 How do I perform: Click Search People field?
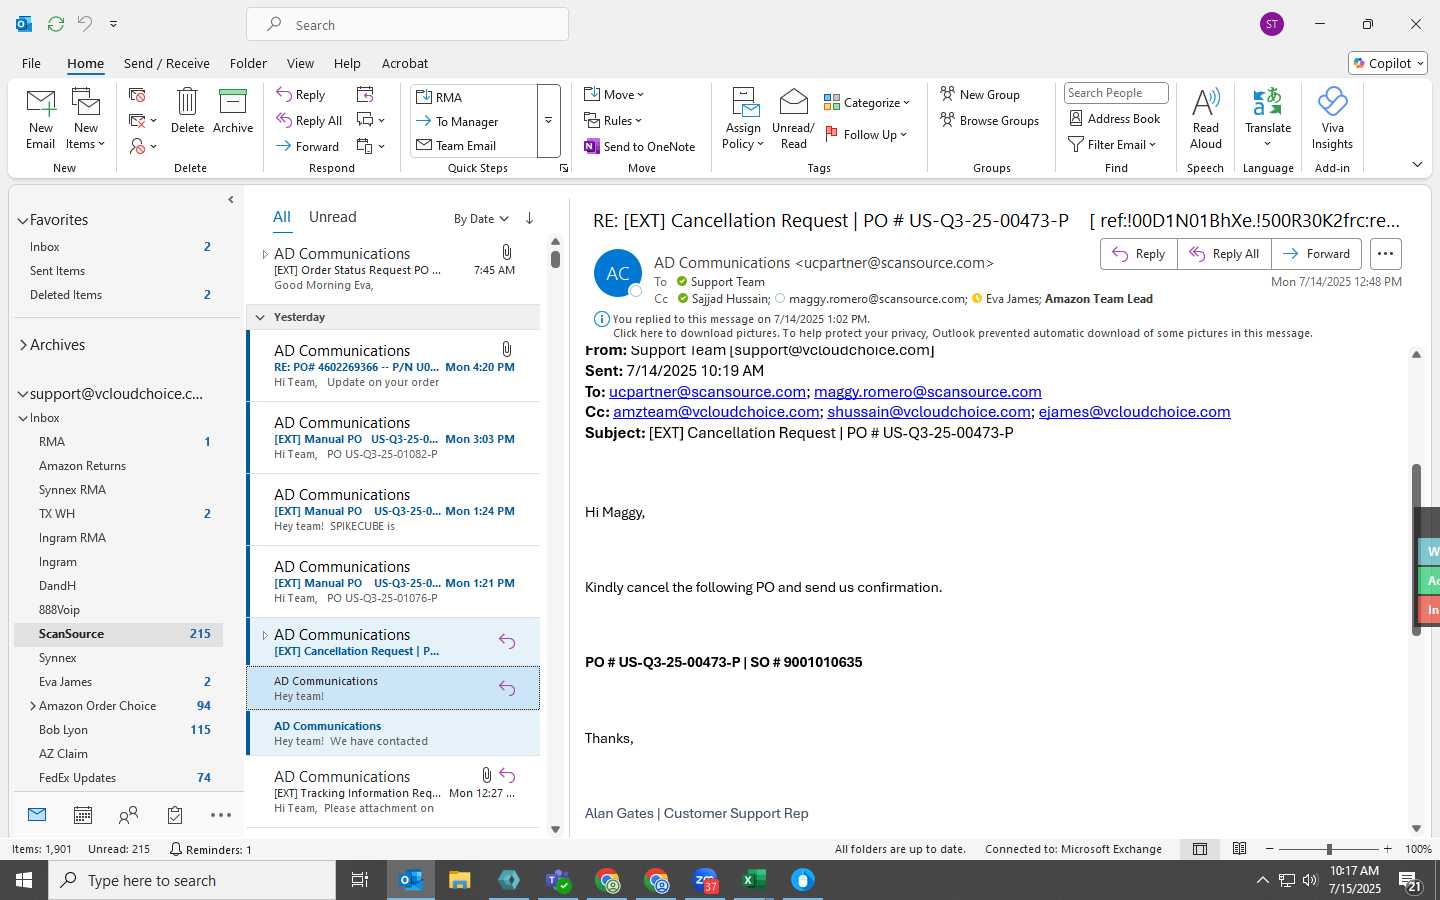pos(1116,93)
